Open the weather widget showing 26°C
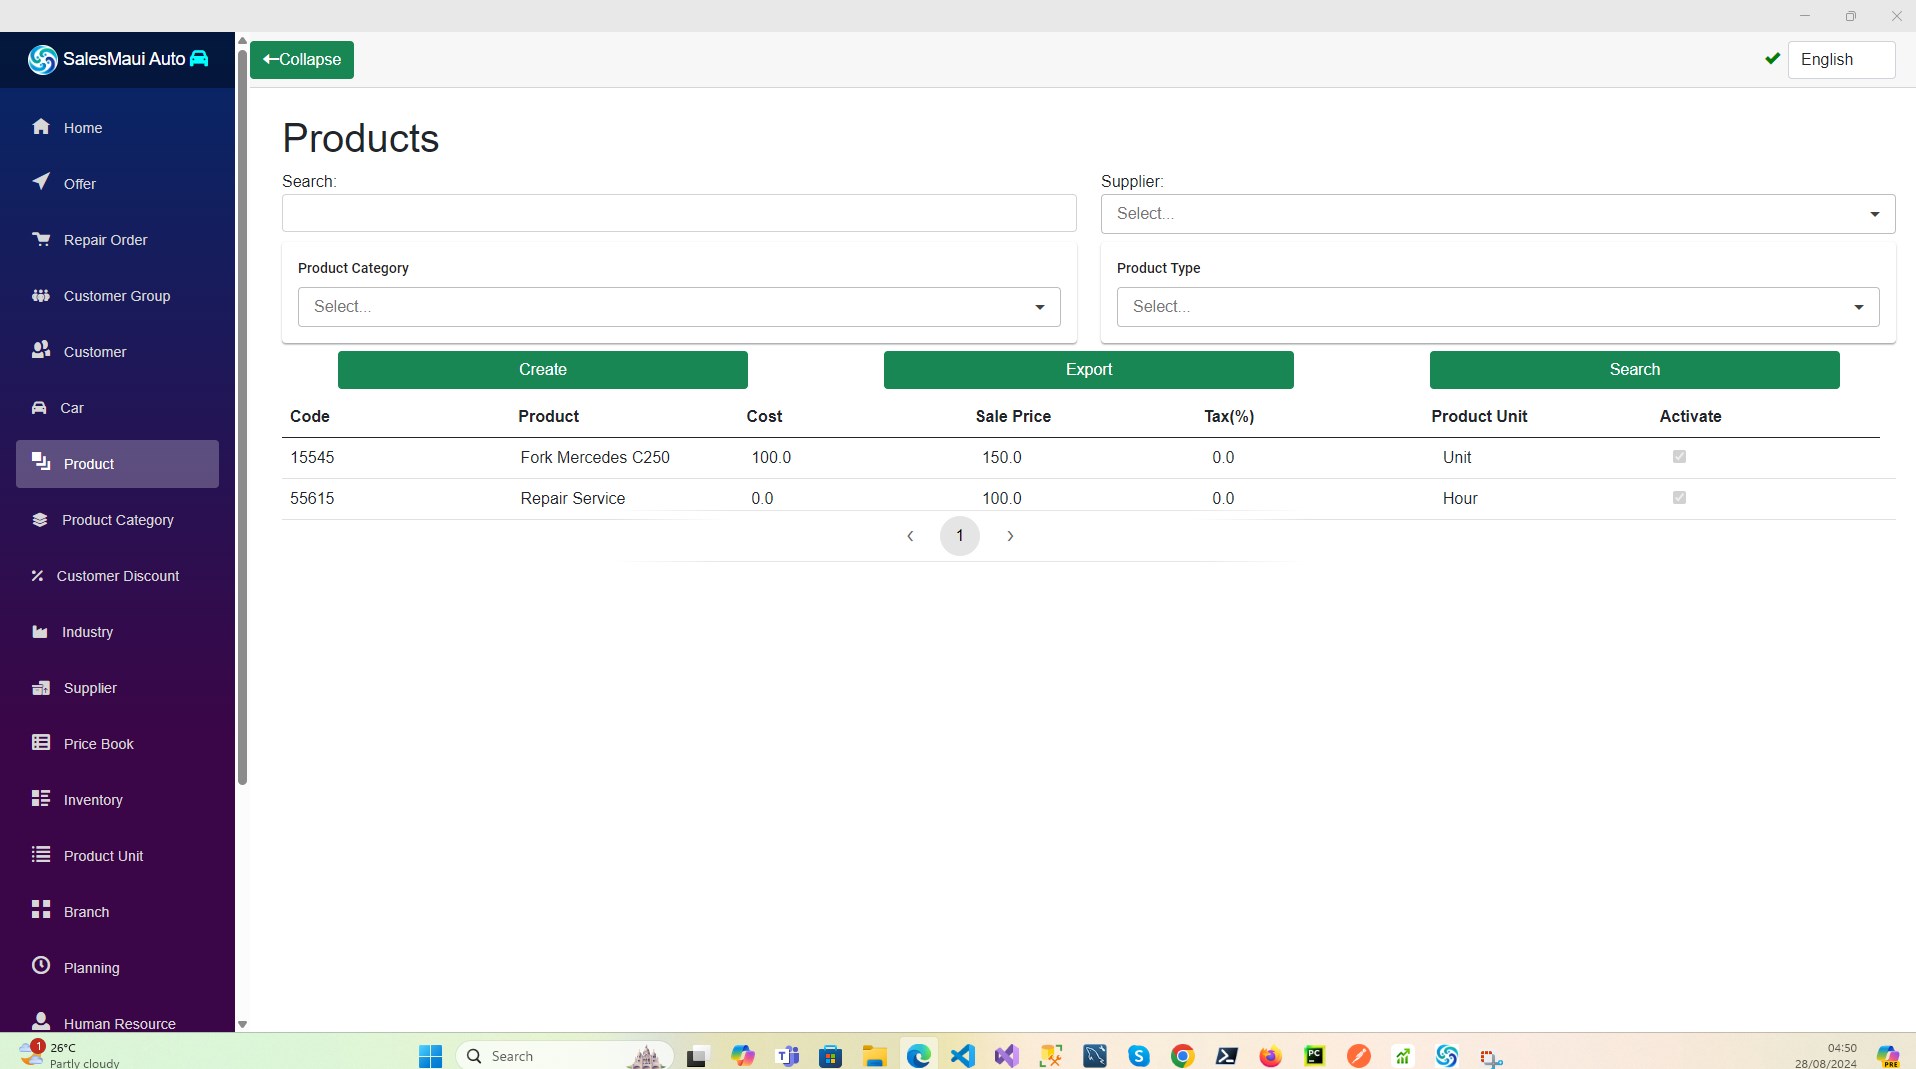 point(68,1055)
